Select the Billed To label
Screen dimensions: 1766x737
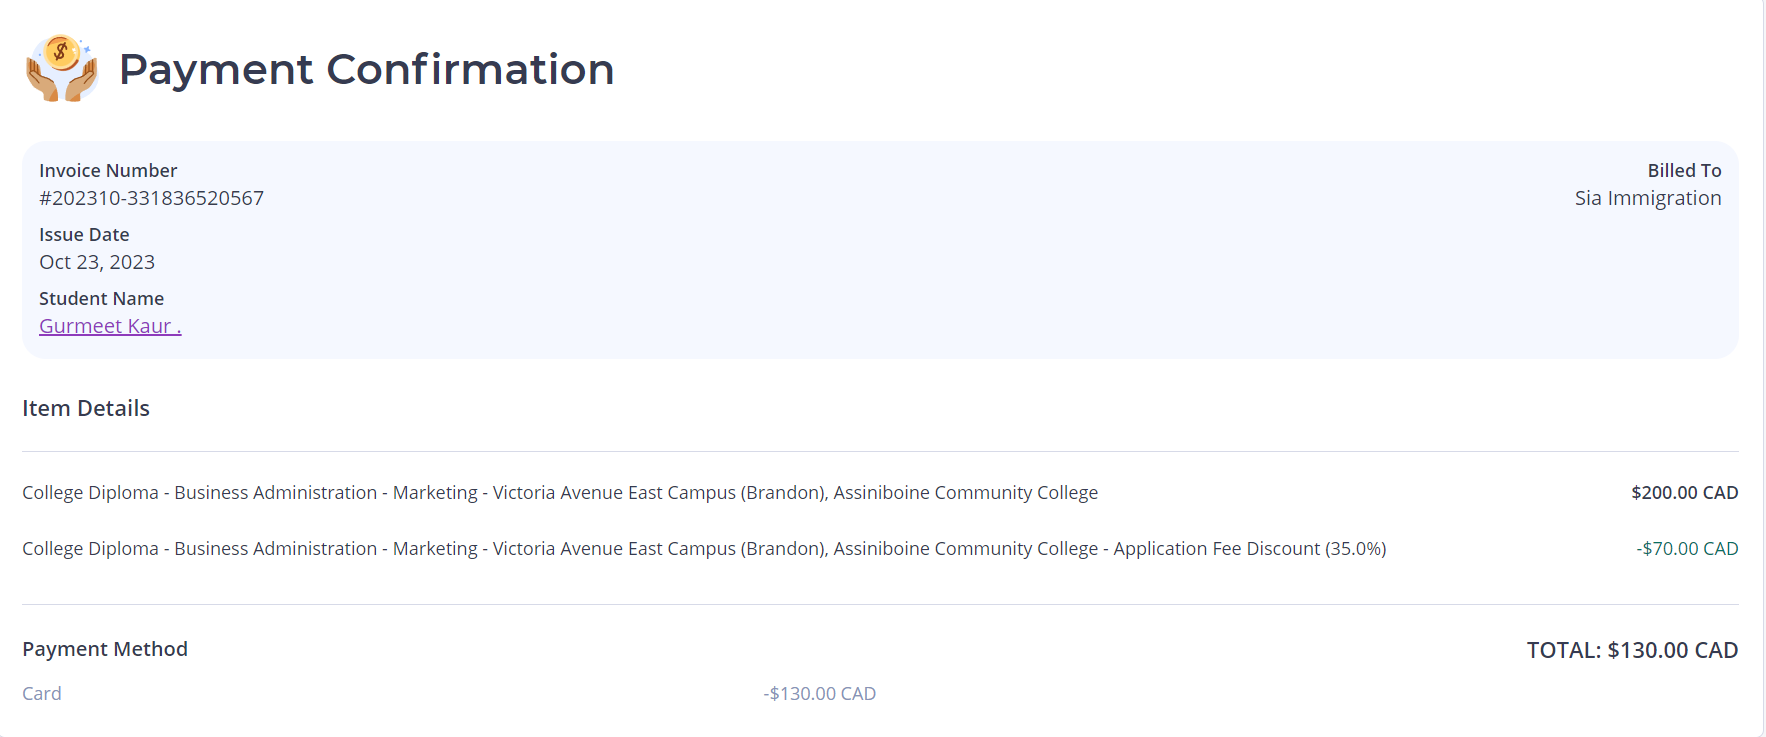[1684, 171]
